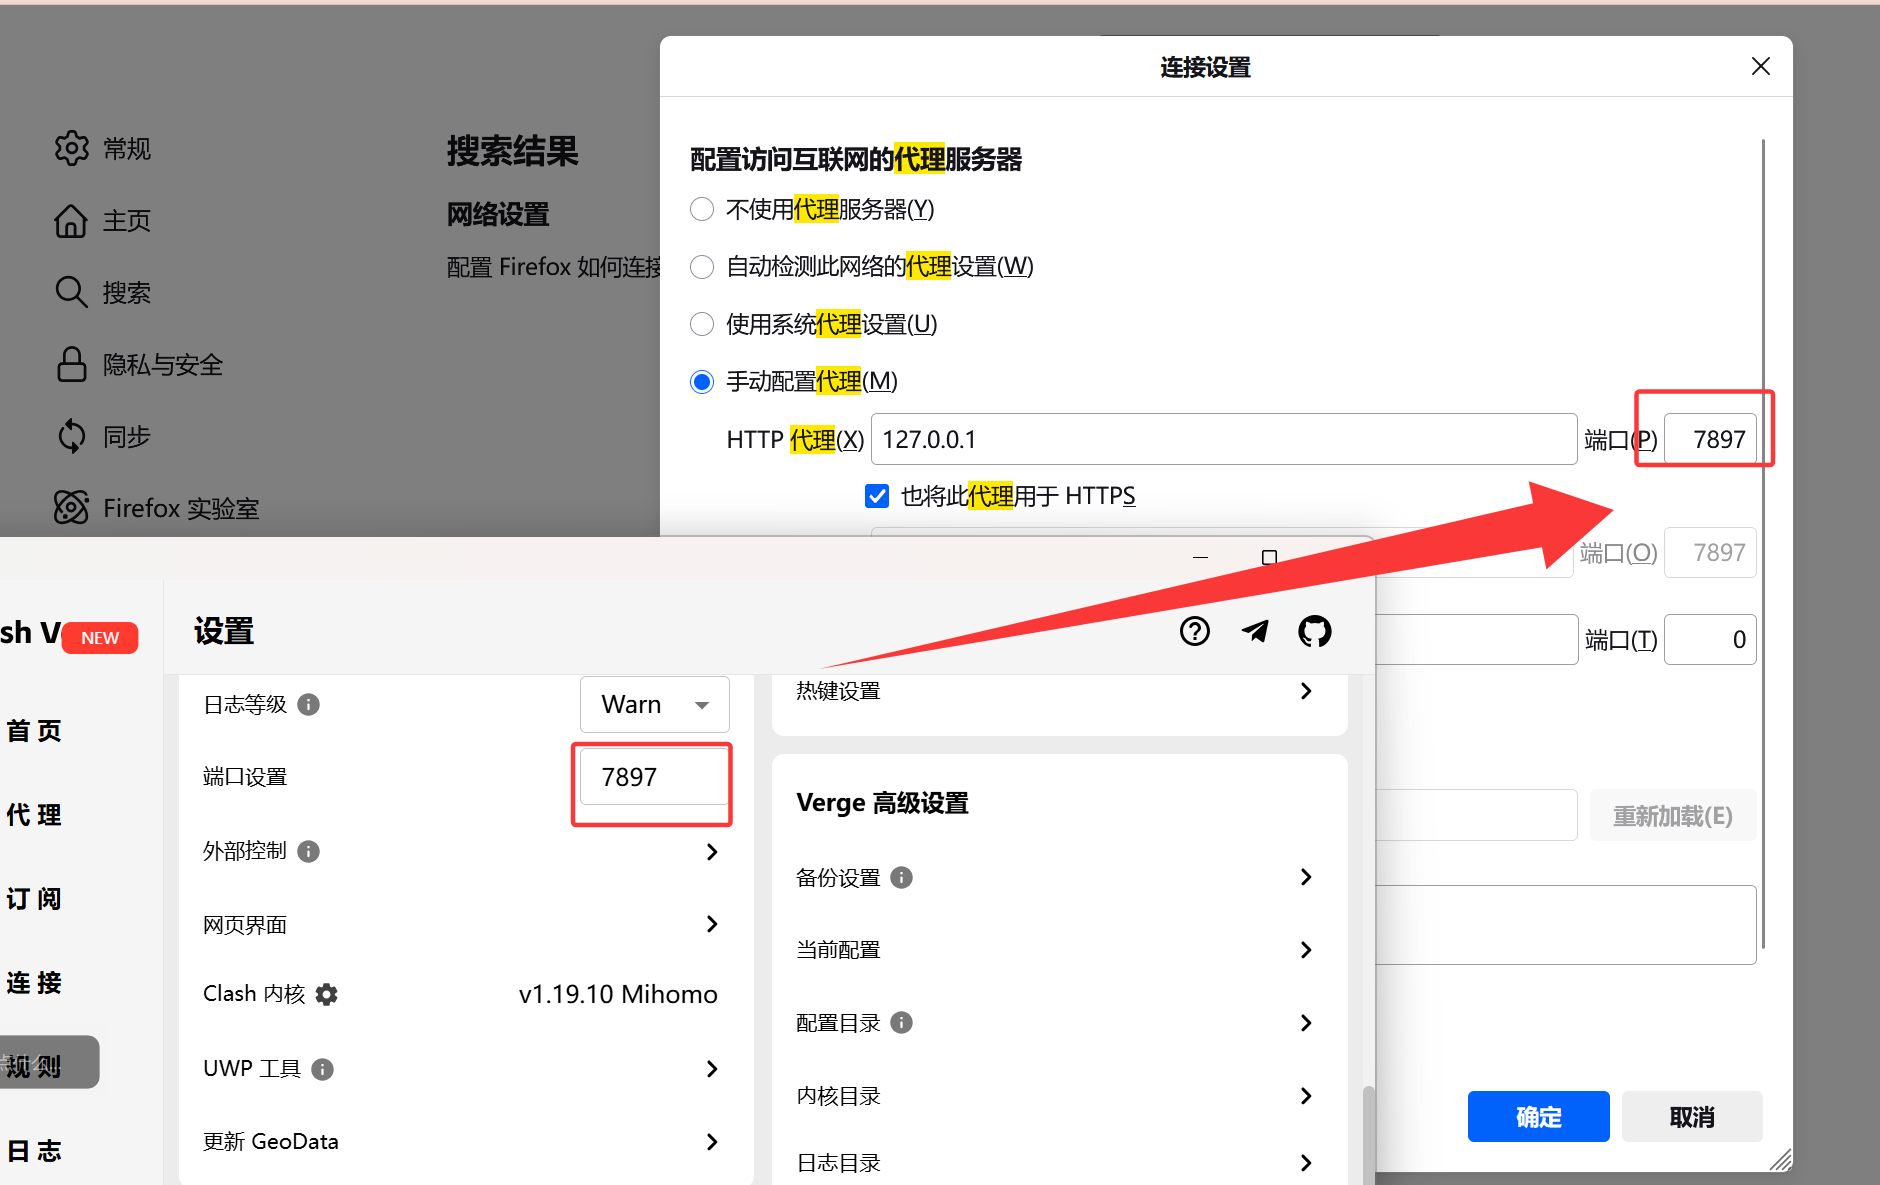The width and height of the screenshot is (1880, 1185).
Task: Select 不使用代理服务器 radio option
Action: click(702, 209)
